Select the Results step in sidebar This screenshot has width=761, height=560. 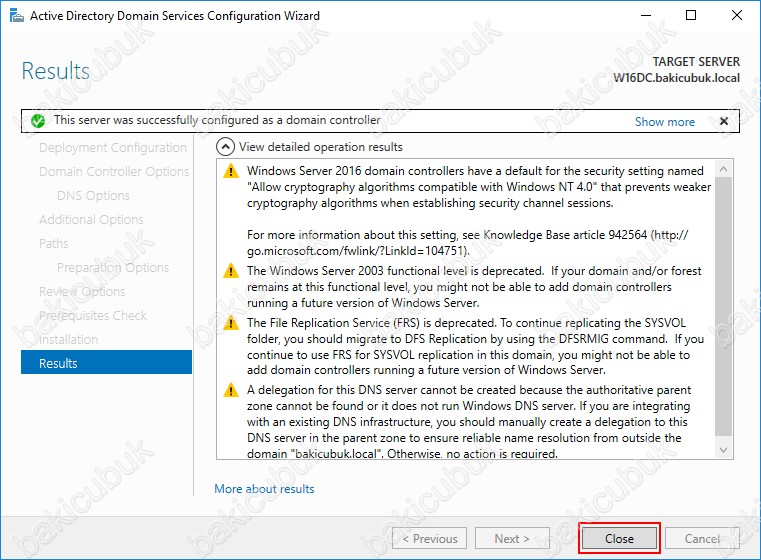(106, 362)
